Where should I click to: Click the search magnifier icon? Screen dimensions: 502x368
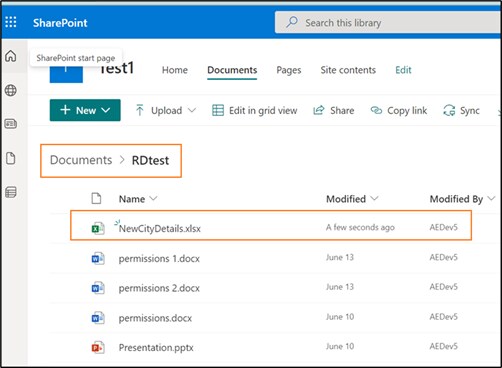(292, 22)
